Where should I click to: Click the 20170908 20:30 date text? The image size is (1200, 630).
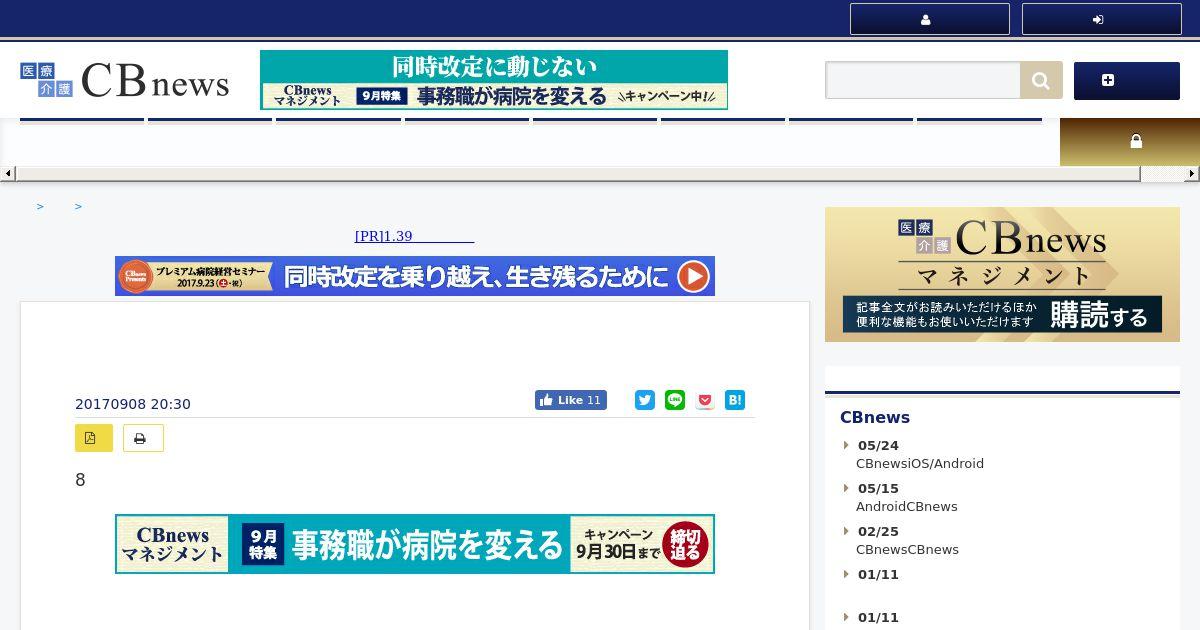pyautogui.click(x=133, y=404)
